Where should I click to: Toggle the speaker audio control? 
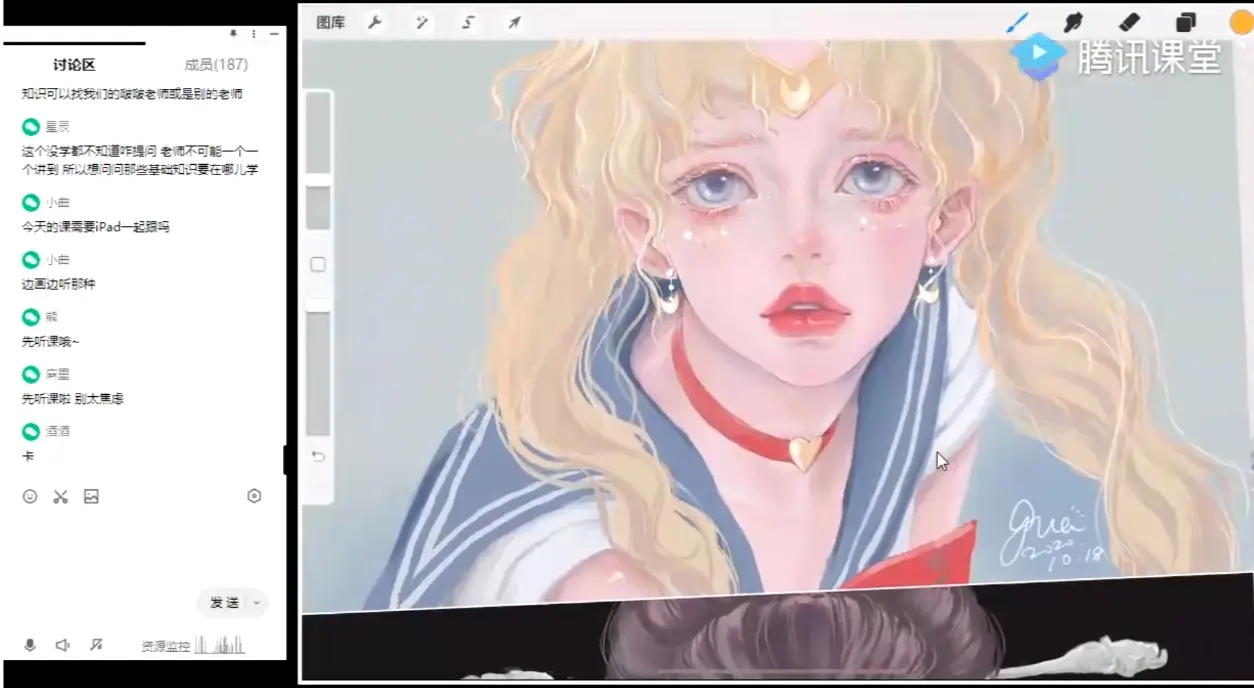pos(63,645)
